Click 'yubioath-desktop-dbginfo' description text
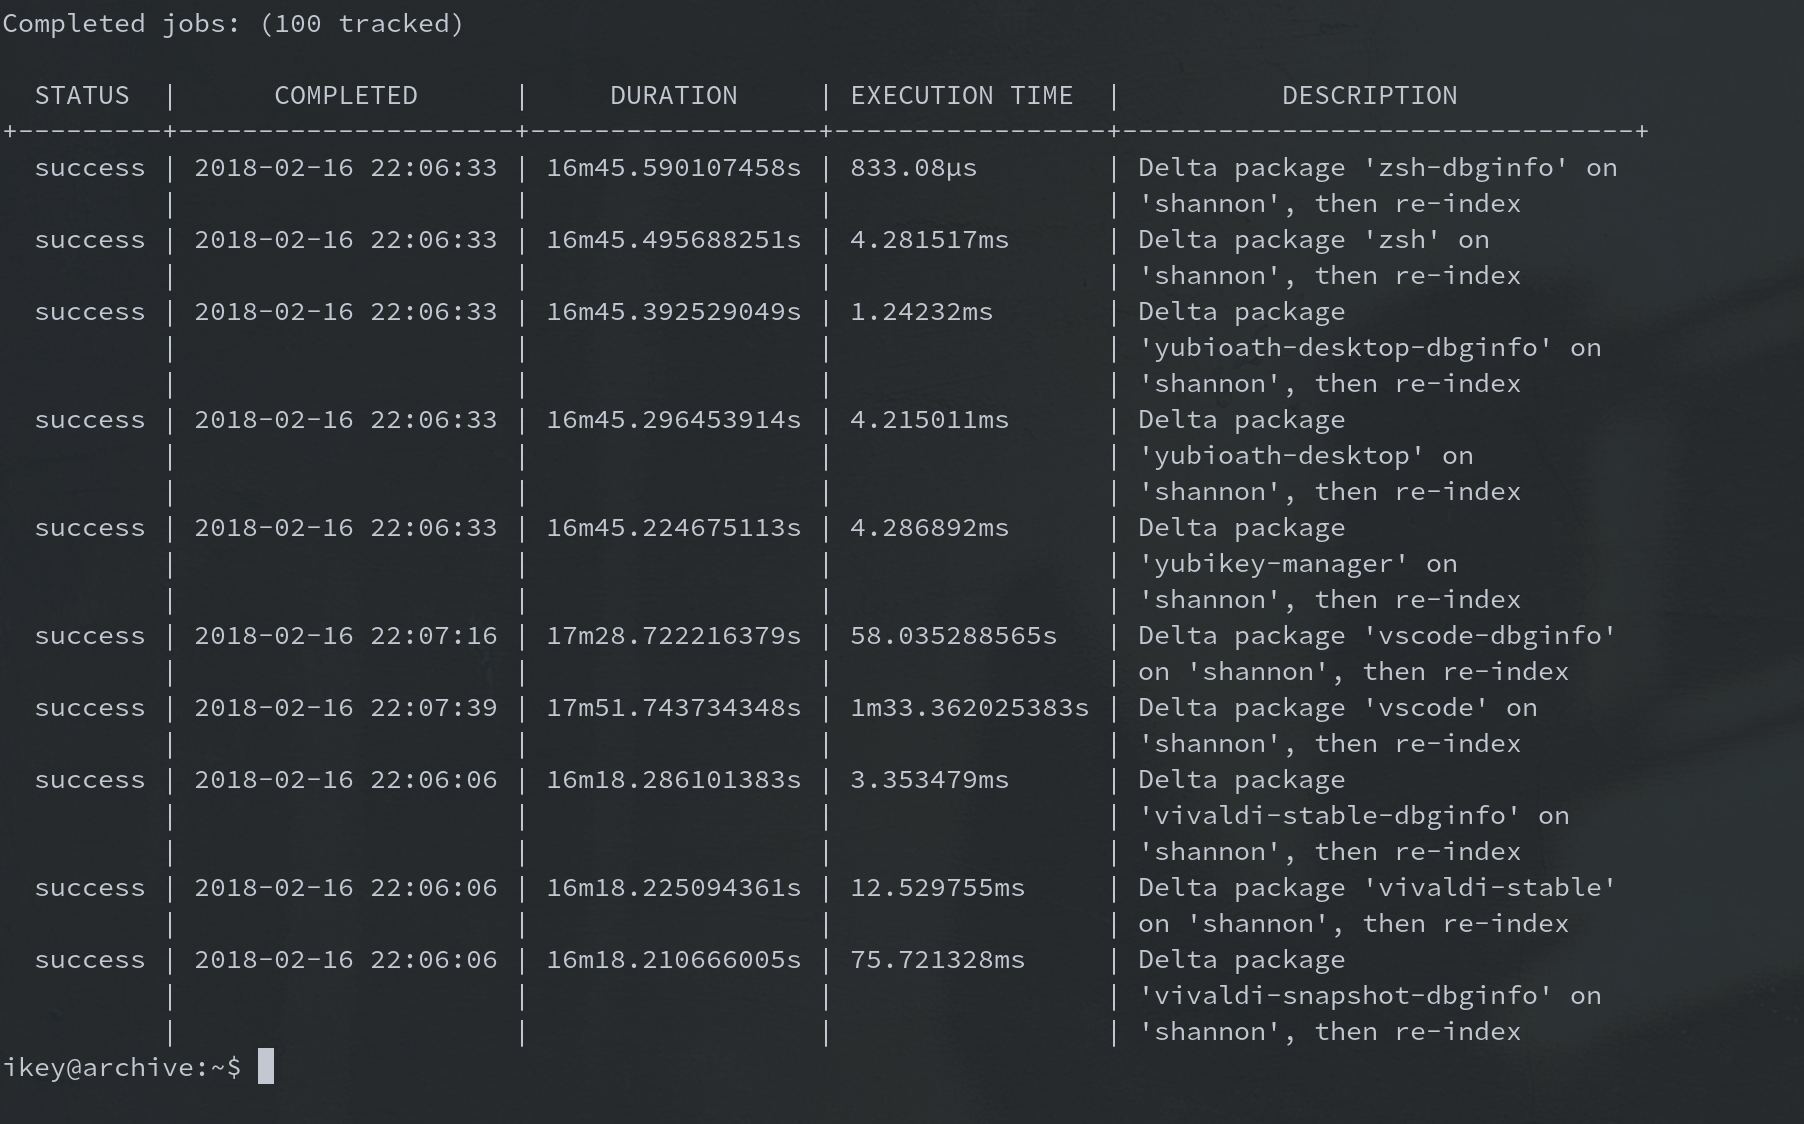 tap(1346, 347)
